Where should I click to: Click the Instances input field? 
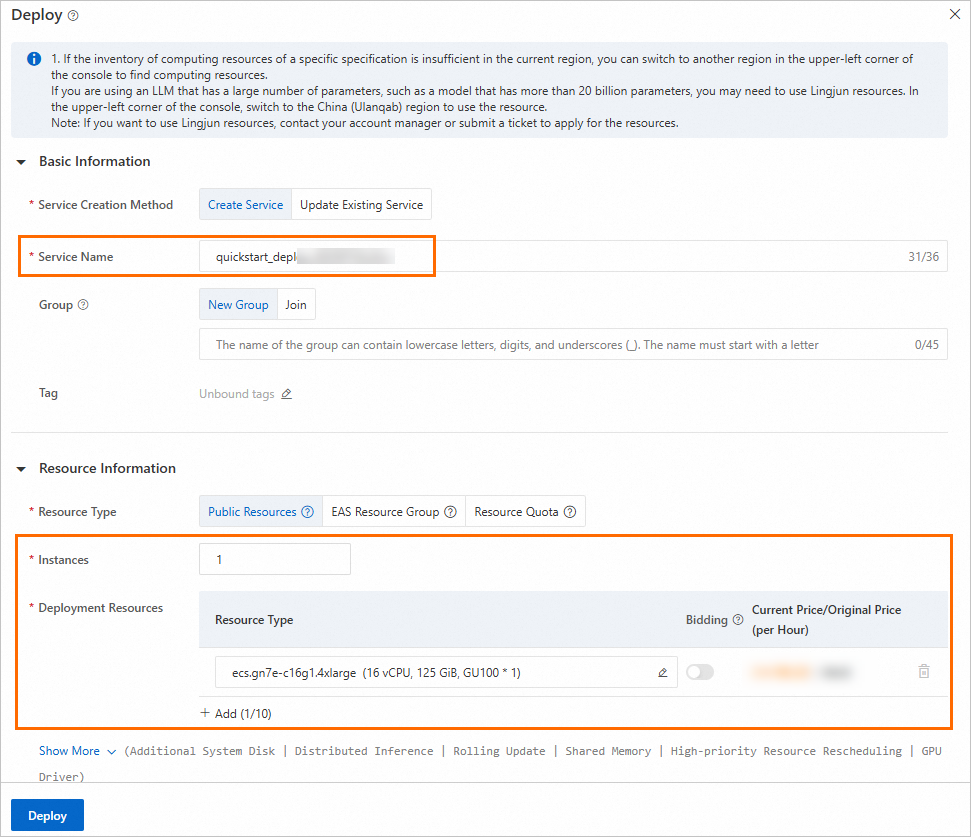(274, 560)
